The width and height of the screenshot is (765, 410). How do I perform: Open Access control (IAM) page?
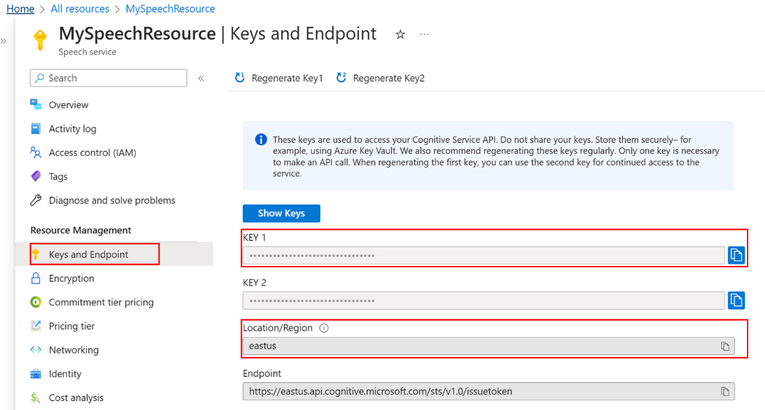(x=92, y=153)
